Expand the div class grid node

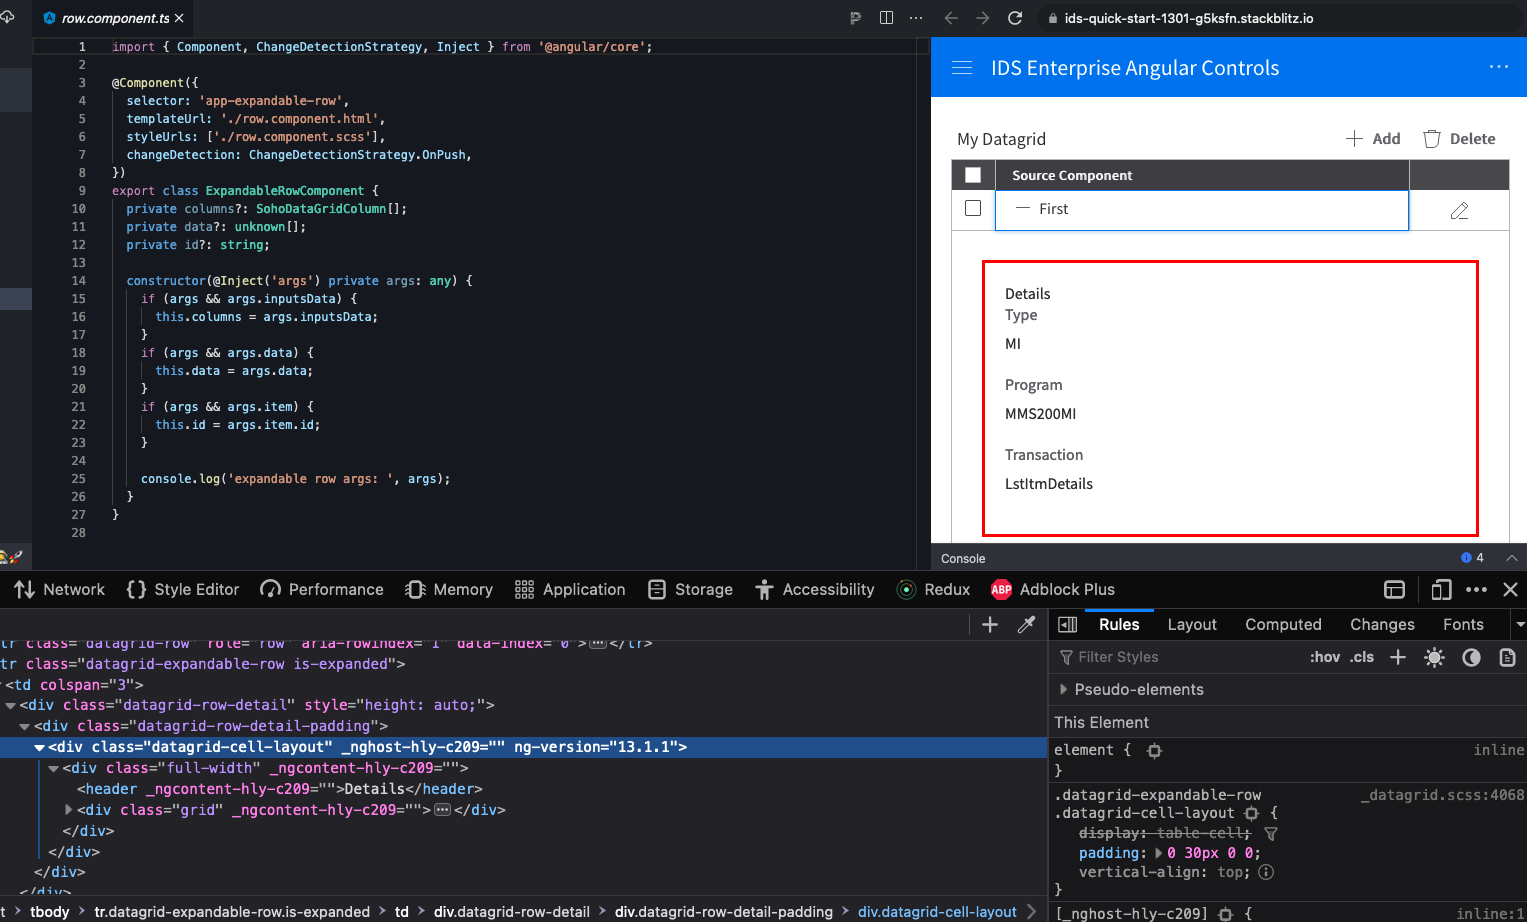68,810
